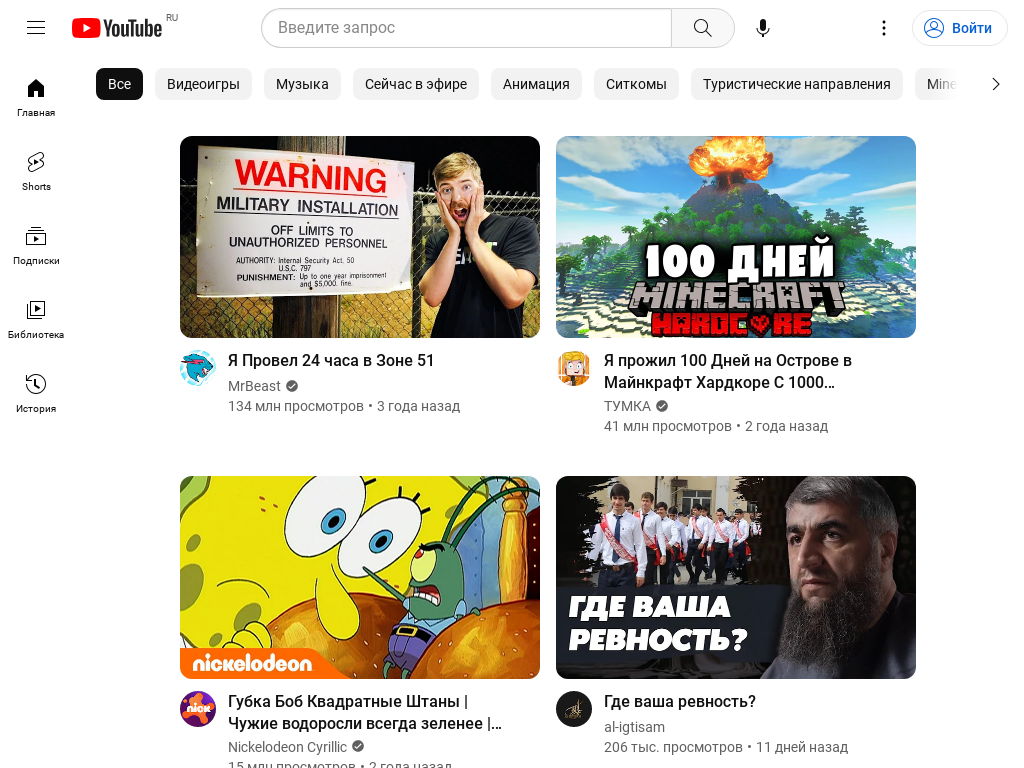Open MrBeast channel avatar
1024x768 pixels.
pyautogui.click(x=198, y=368)
